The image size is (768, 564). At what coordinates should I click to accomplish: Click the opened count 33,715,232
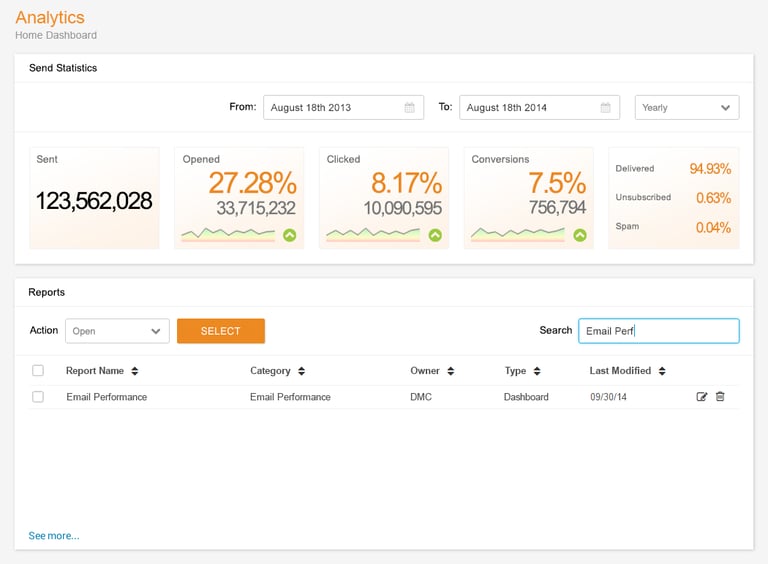click(x=256, y=208)
